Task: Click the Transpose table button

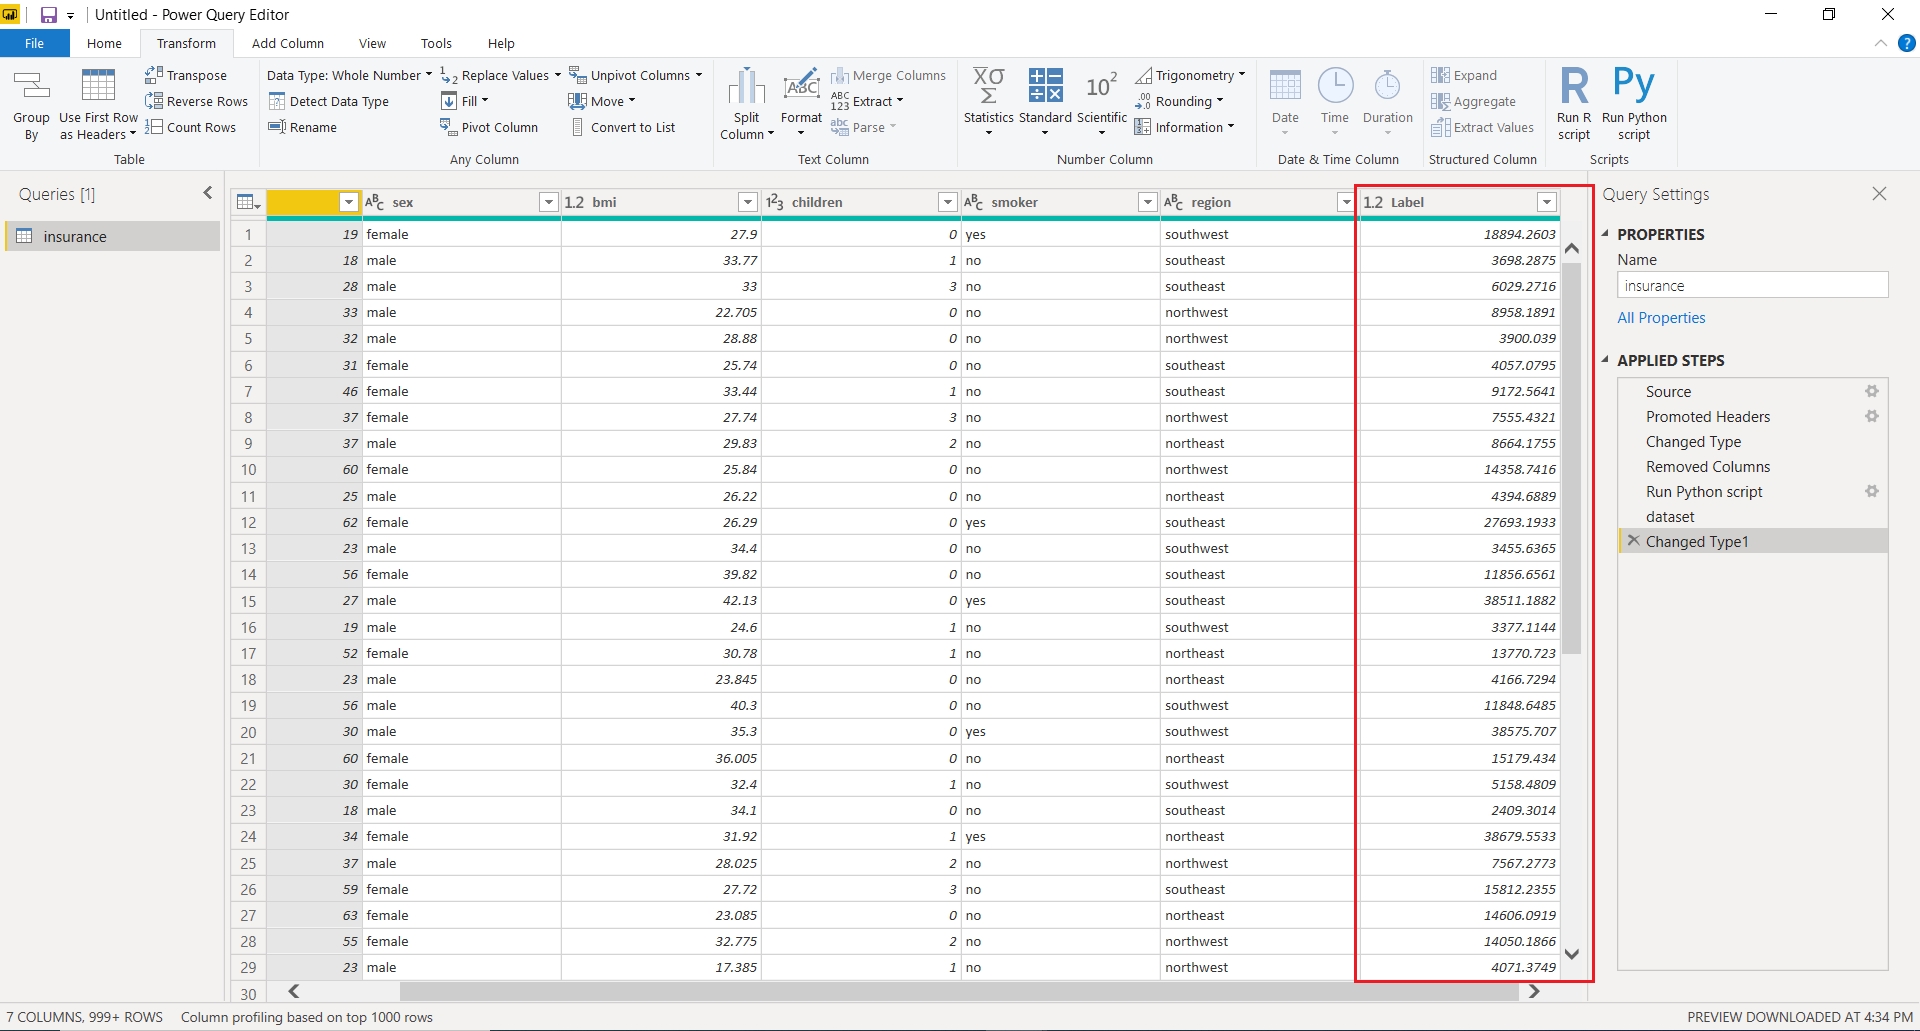Action: [186, 75]
